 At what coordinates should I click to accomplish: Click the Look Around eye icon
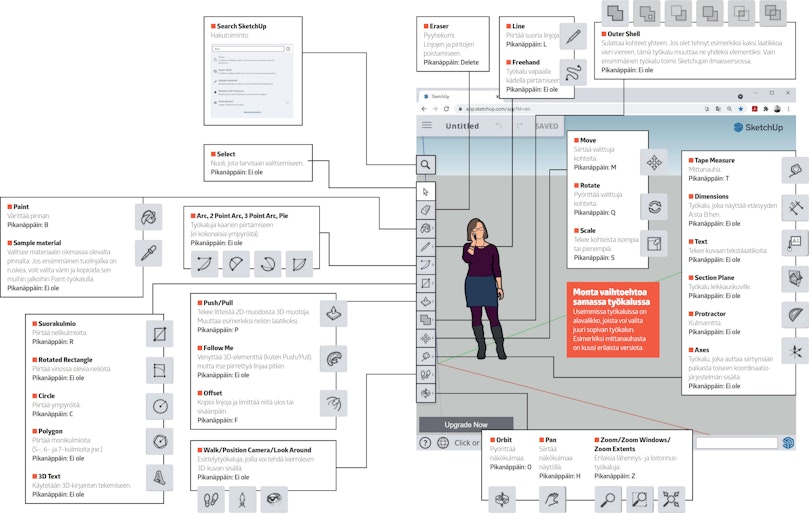click(x=274, y=499)
